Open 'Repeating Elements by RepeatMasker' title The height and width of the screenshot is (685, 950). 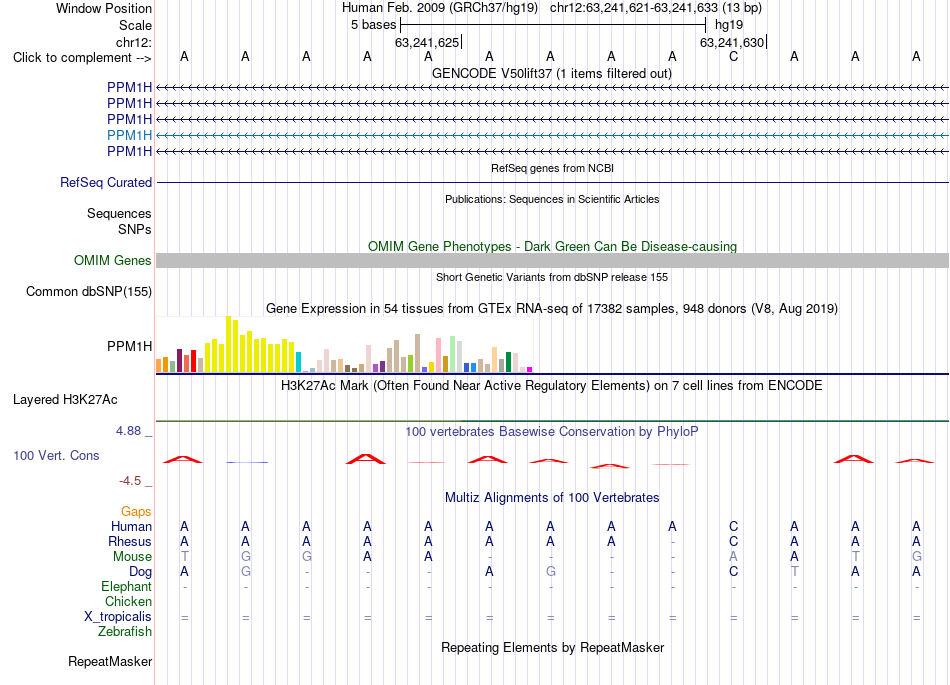[x=552, y=647]
